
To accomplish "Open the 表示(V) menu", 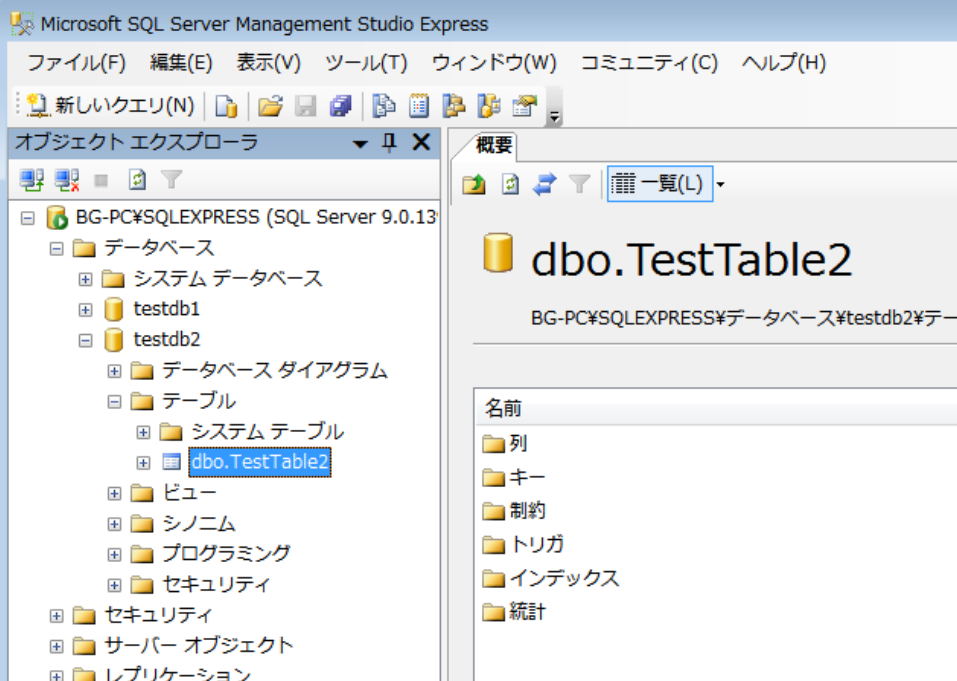I will [x=269, y=62].
